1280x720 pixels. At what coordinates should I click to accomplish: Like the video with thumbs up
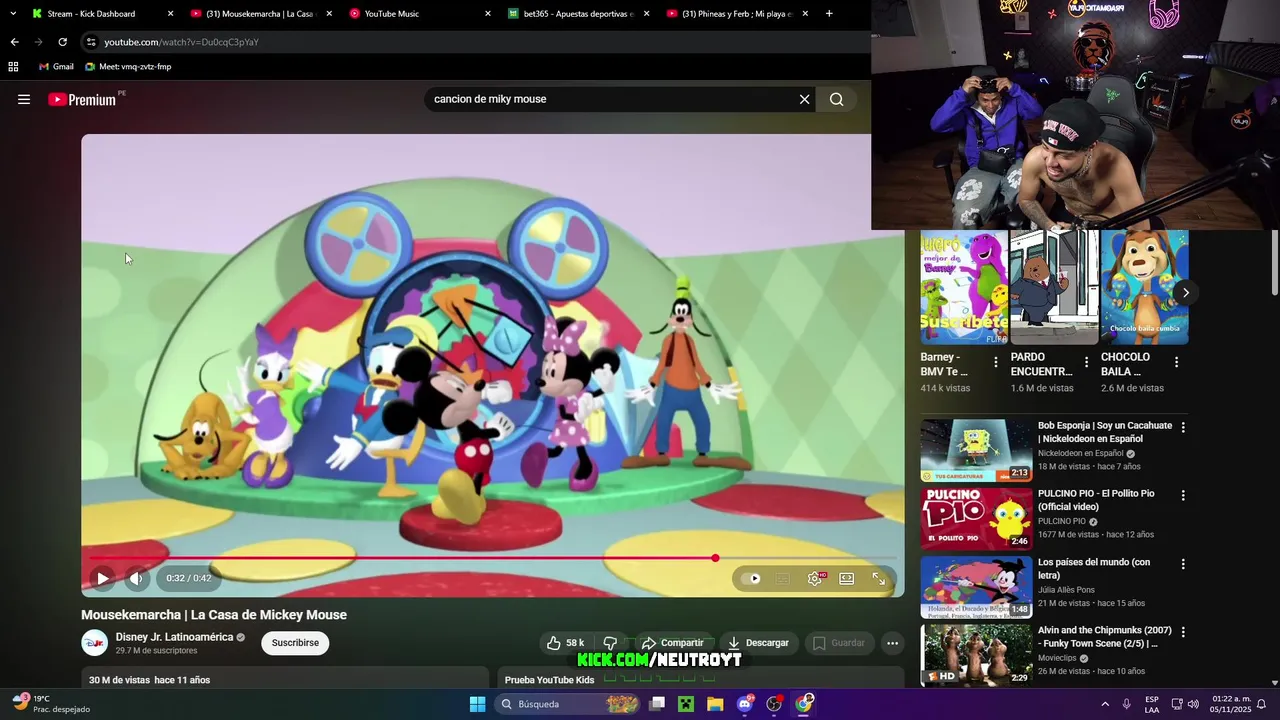[565, 643]
